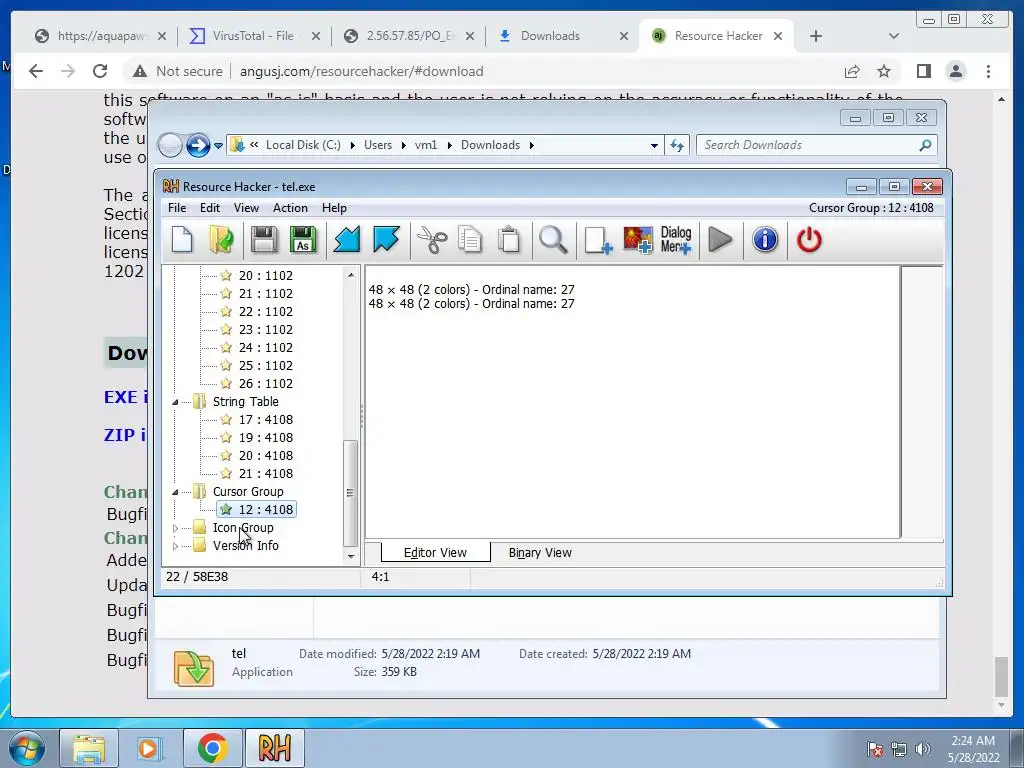Click the volume speaker tray icon
The height and width of the screenshot is (768, 1024).
923,749
